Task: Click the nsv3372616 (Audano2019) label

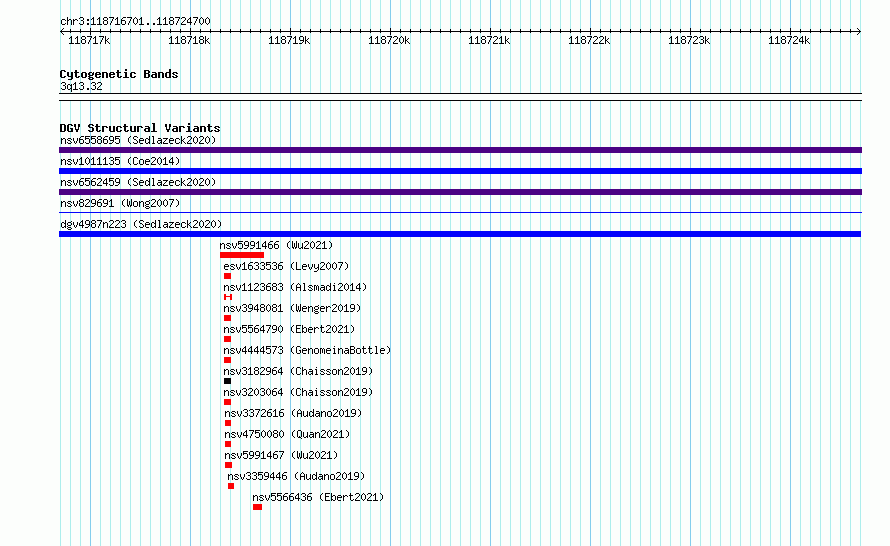Action: pos(293,413)
